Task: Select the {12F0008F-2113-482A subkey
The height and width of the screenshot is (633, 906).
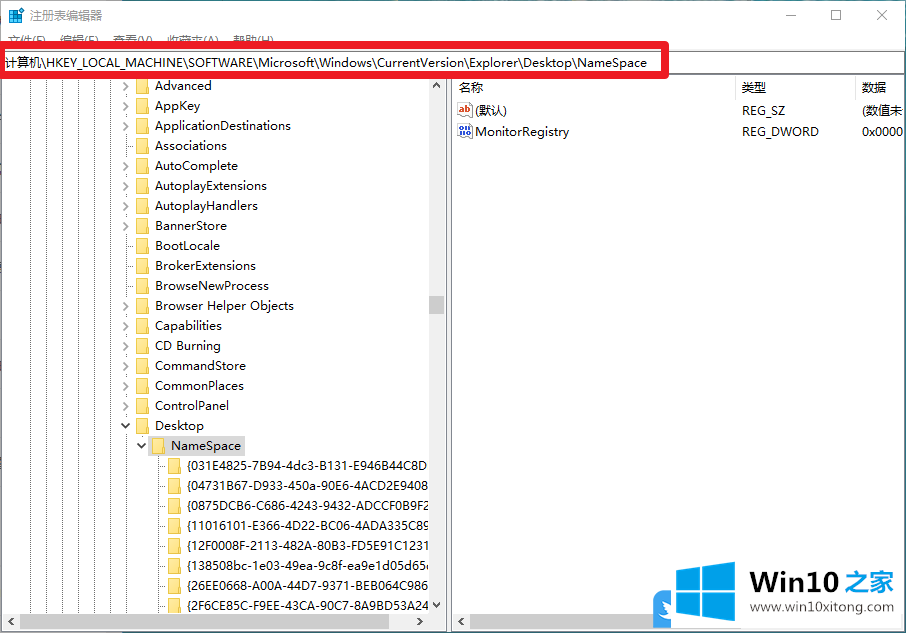Action: [x=307, y=546]
